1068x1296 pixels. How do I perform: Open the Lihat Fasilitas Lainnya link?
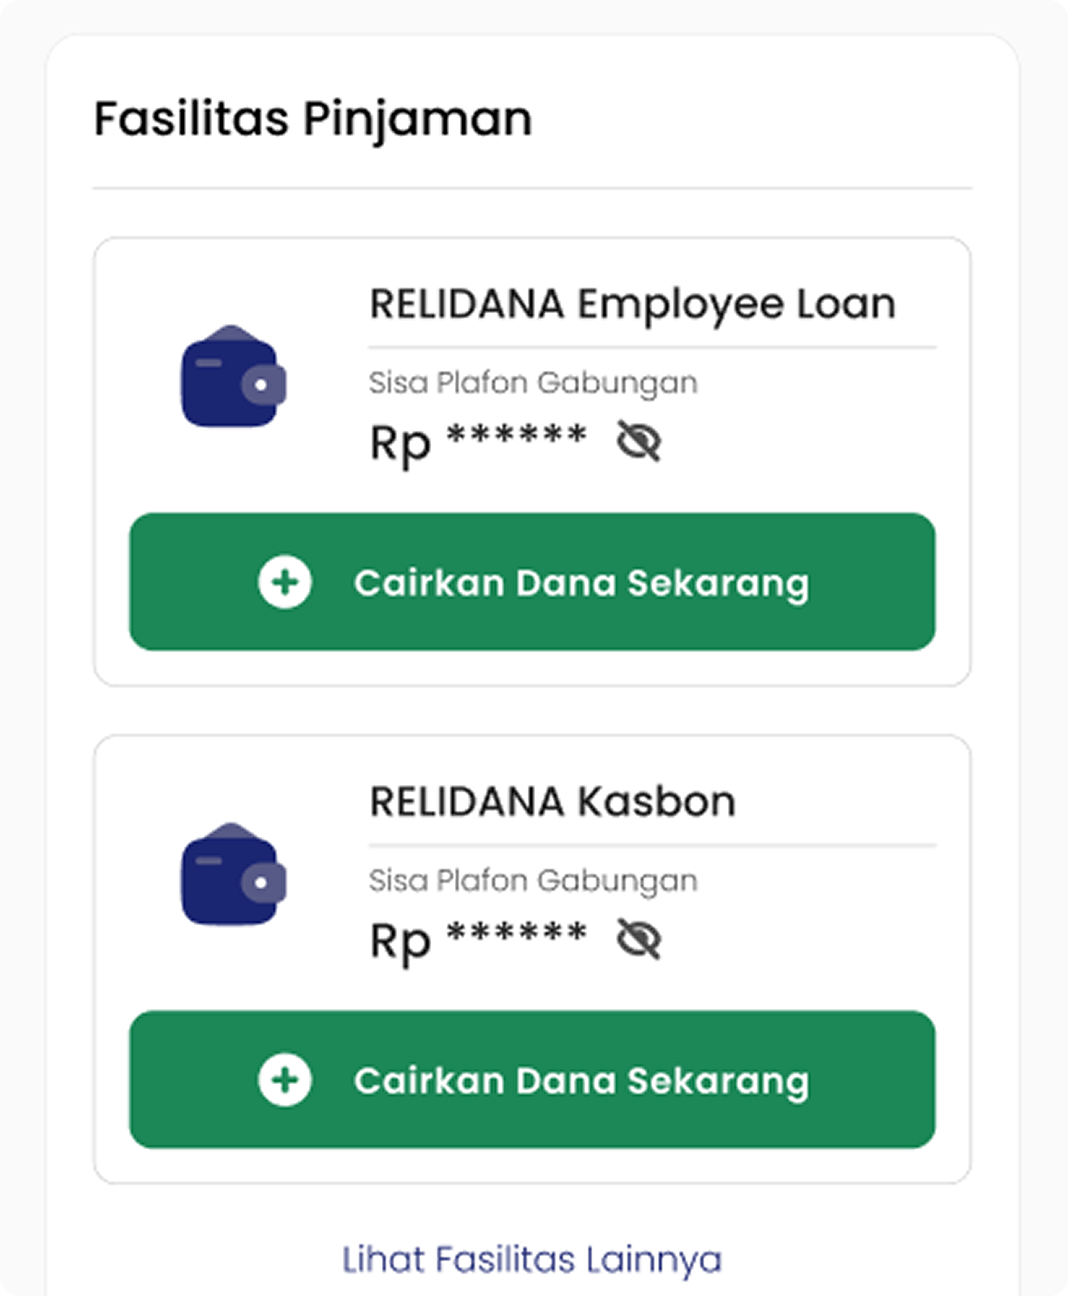[x=532, y=1259]
